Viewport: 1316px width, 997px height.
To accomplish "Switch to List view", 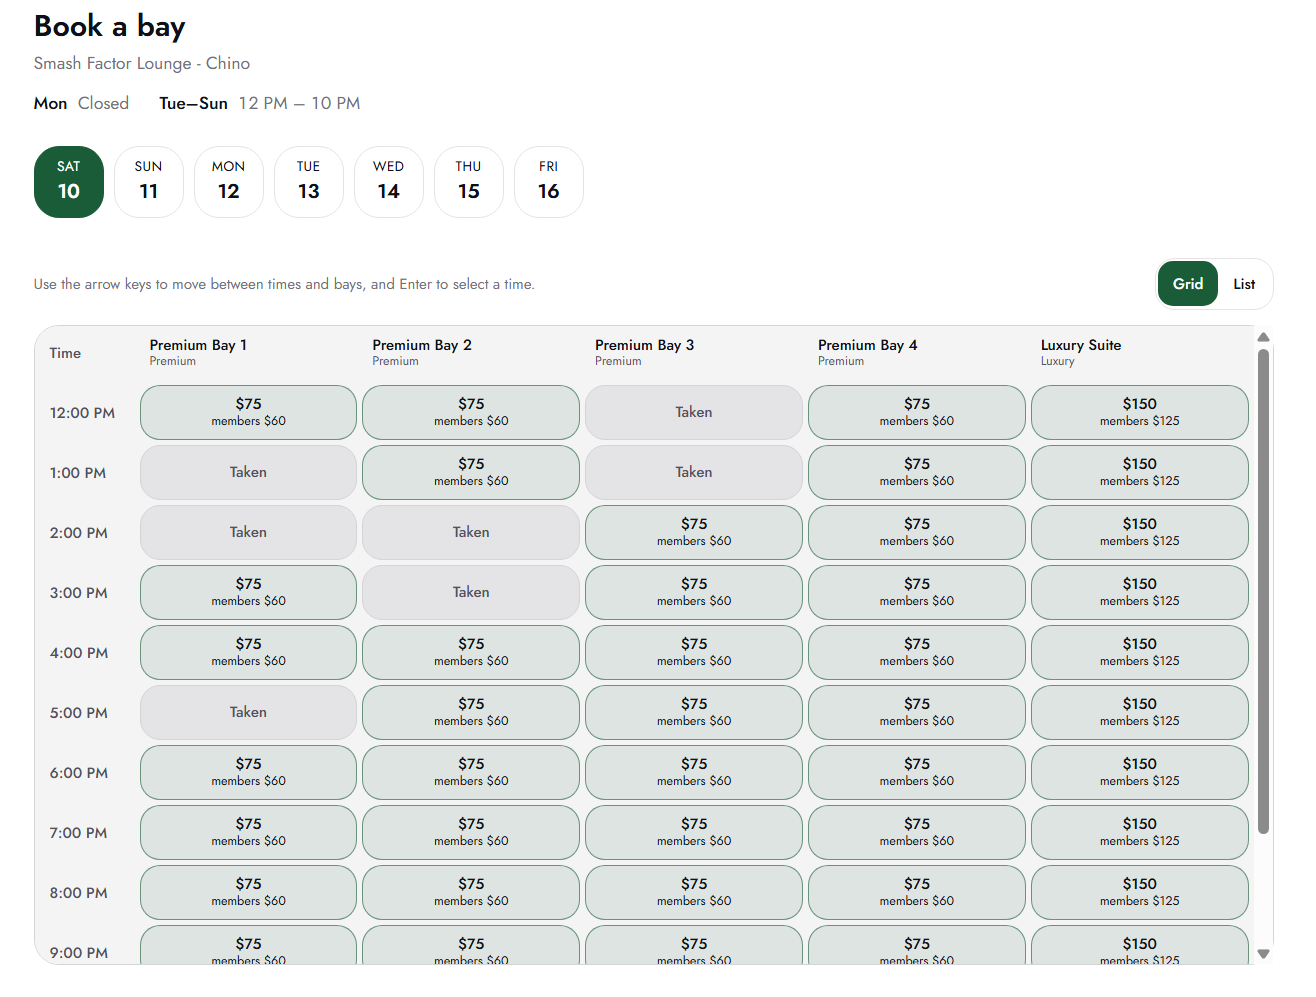I will click(1244, 284).
